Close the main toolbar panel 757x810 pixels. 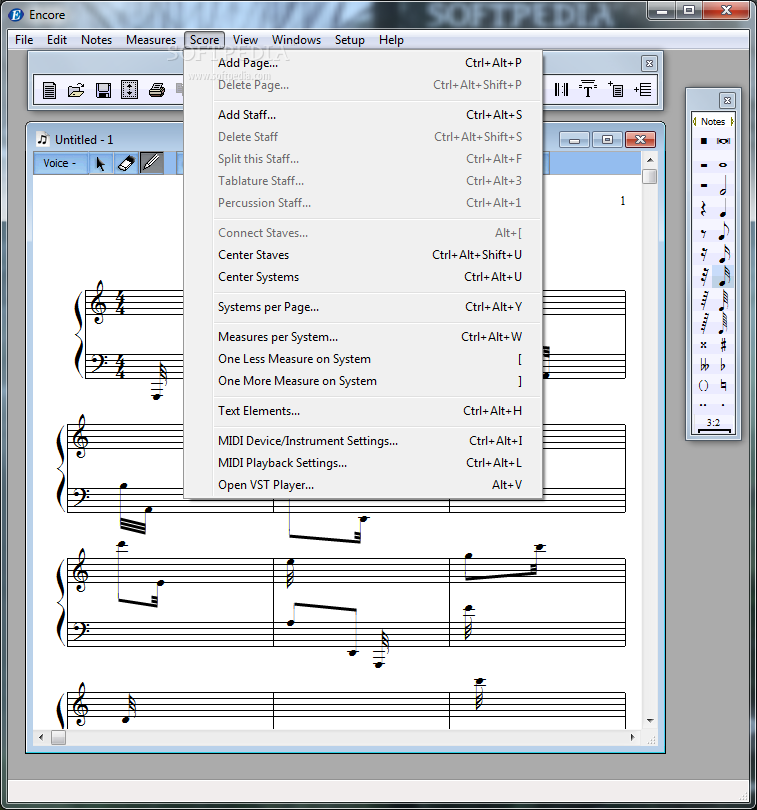[649, 64]
